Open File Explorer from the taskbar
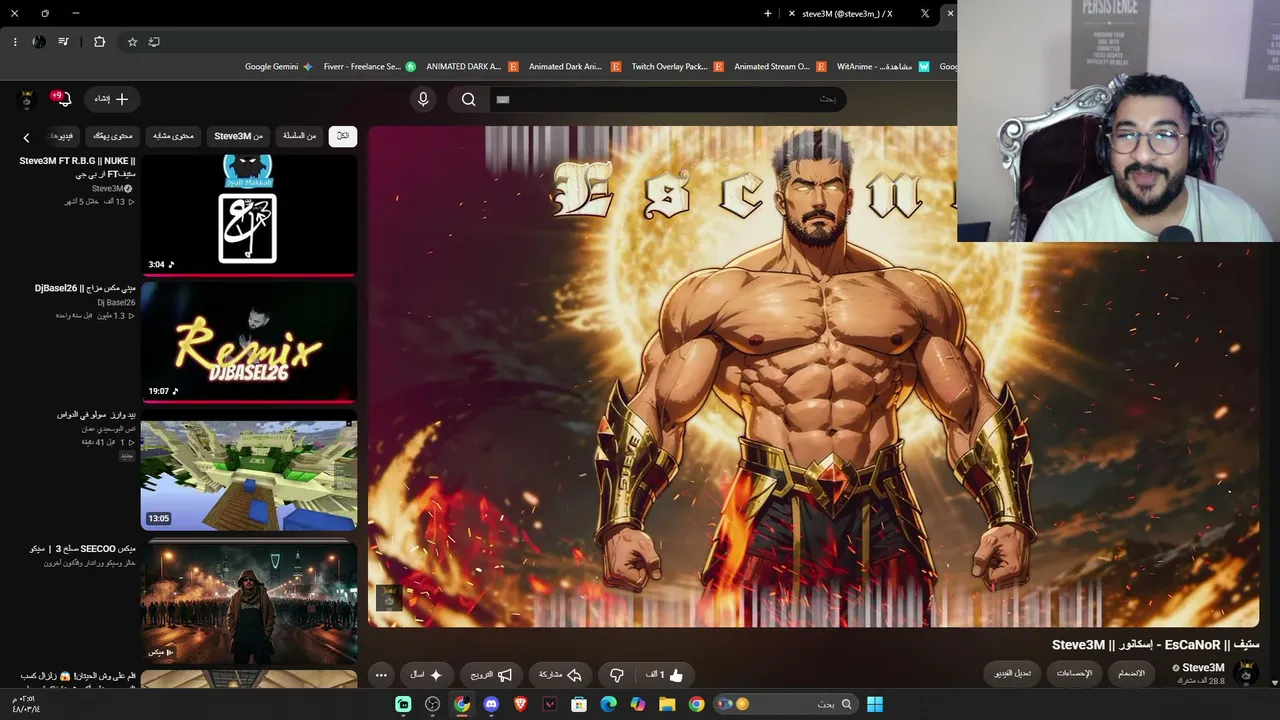 click(x=667, y=704)
